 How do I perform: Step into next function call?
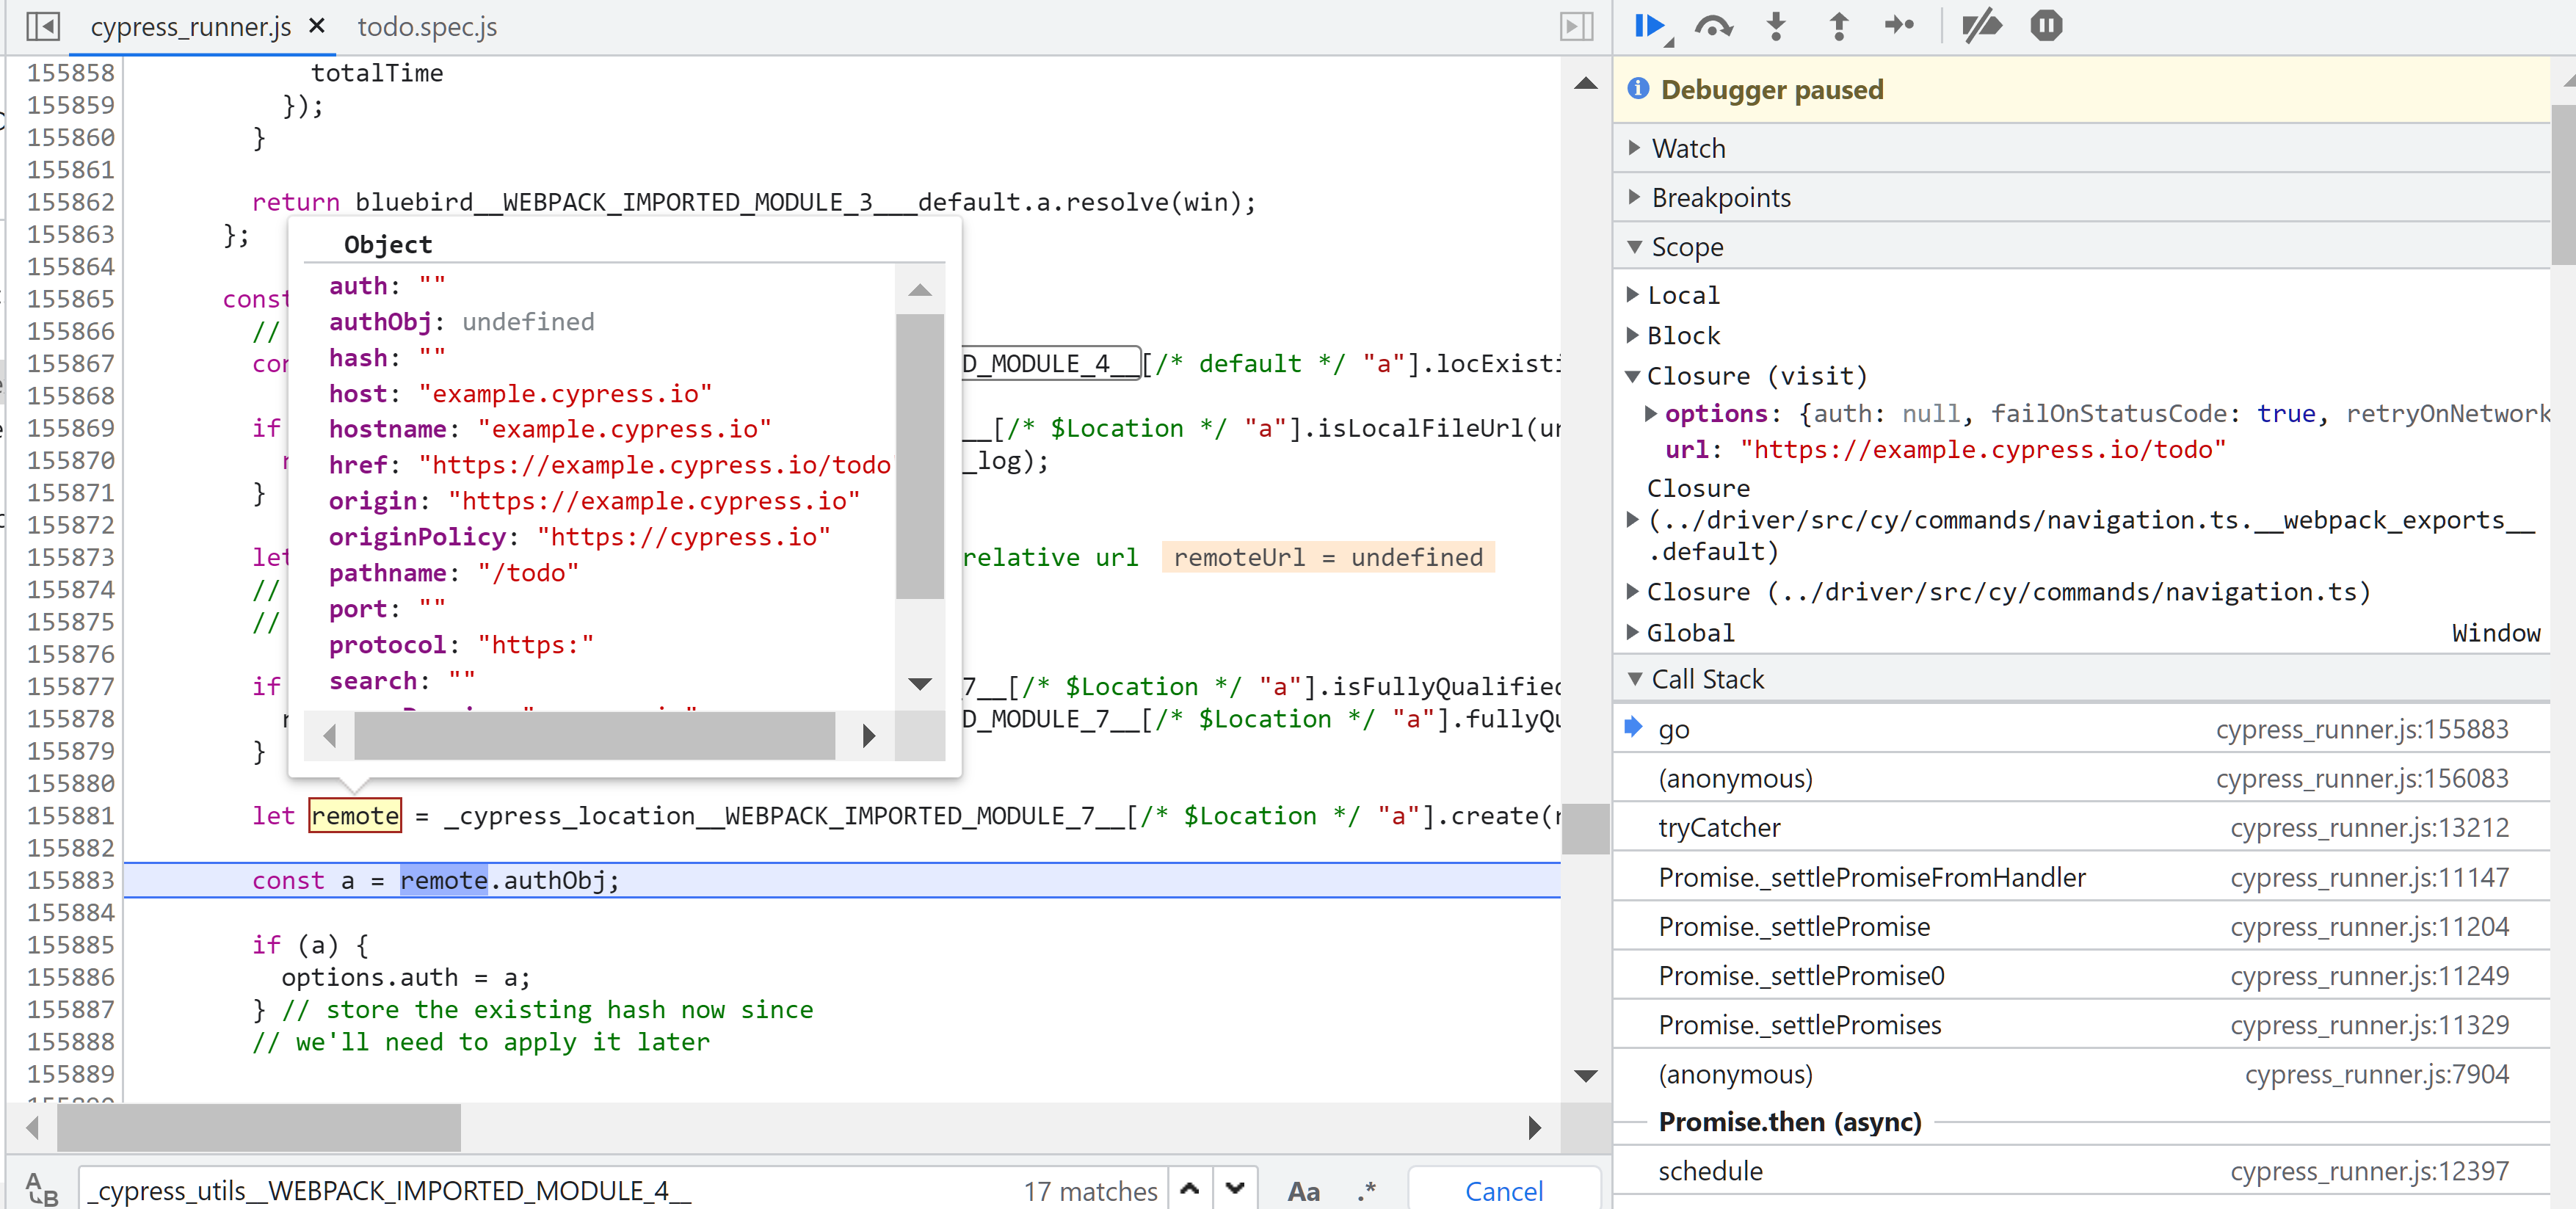[1776, 26]
